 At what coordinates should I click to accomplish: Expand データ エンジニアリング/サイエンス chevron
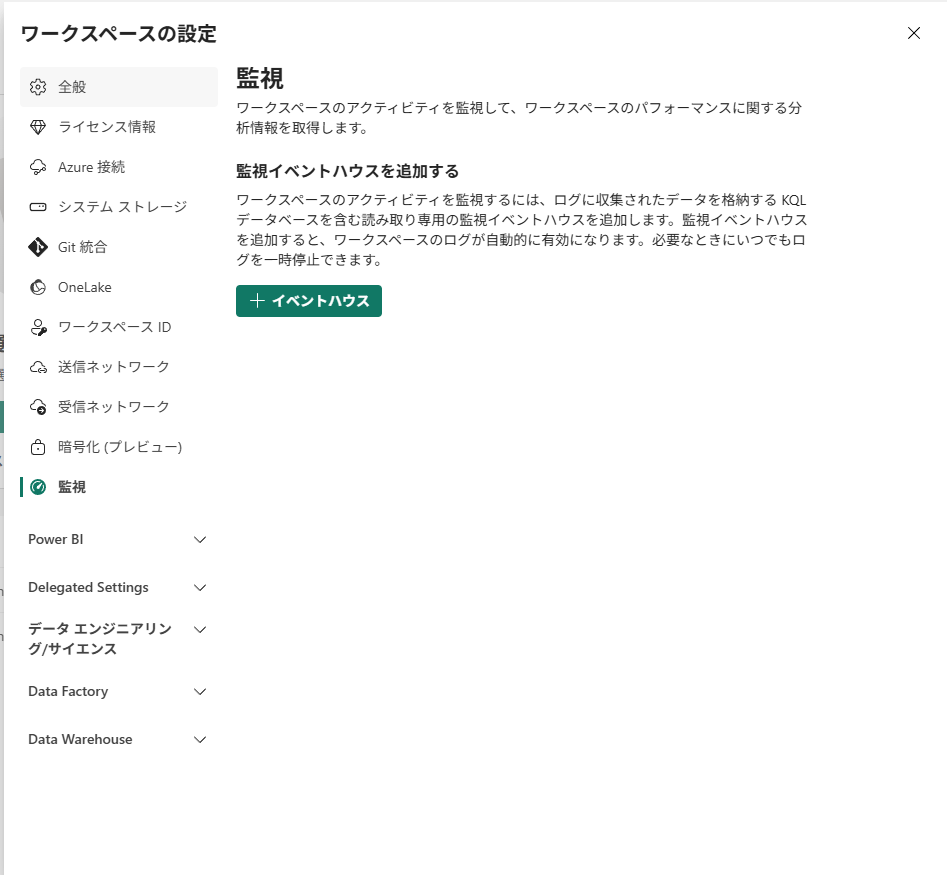(200, 630)
